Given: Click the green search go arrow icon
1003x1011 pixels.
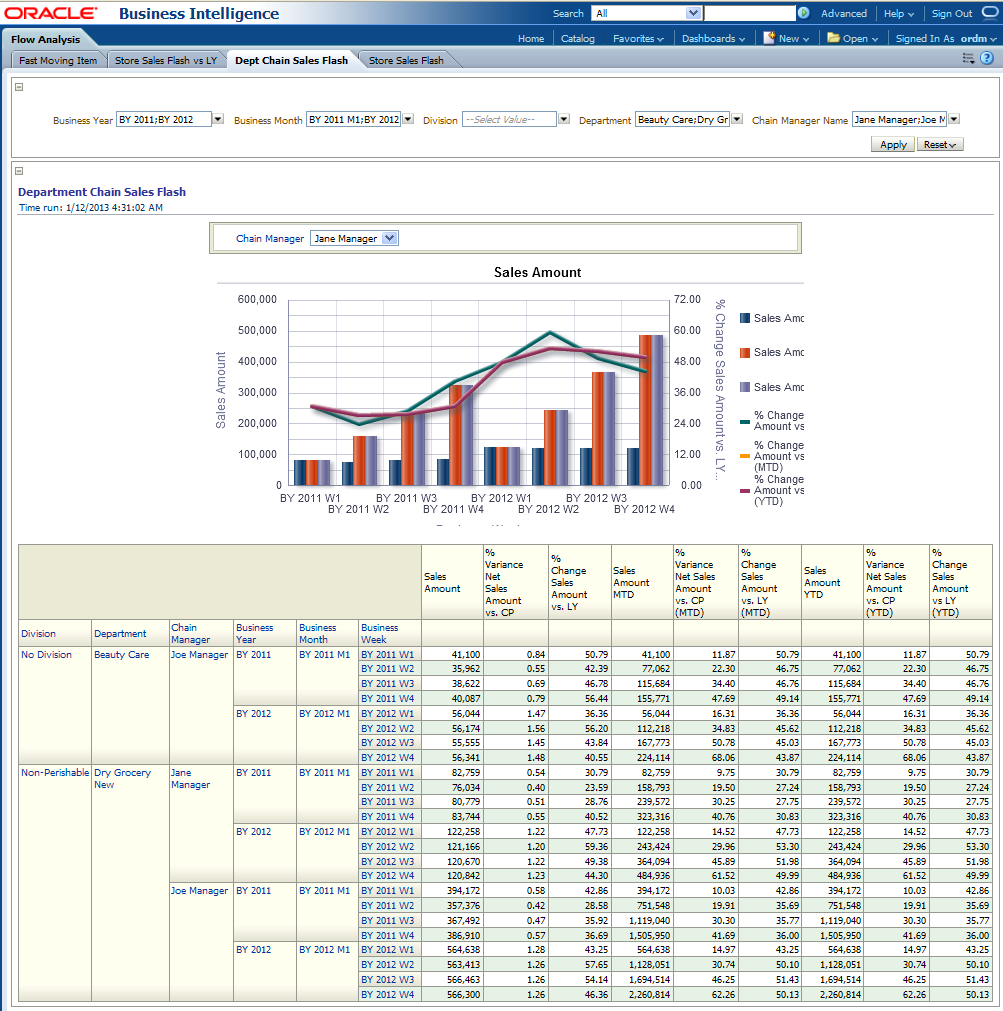Looking at the screenshot, I should coord(803,13).
